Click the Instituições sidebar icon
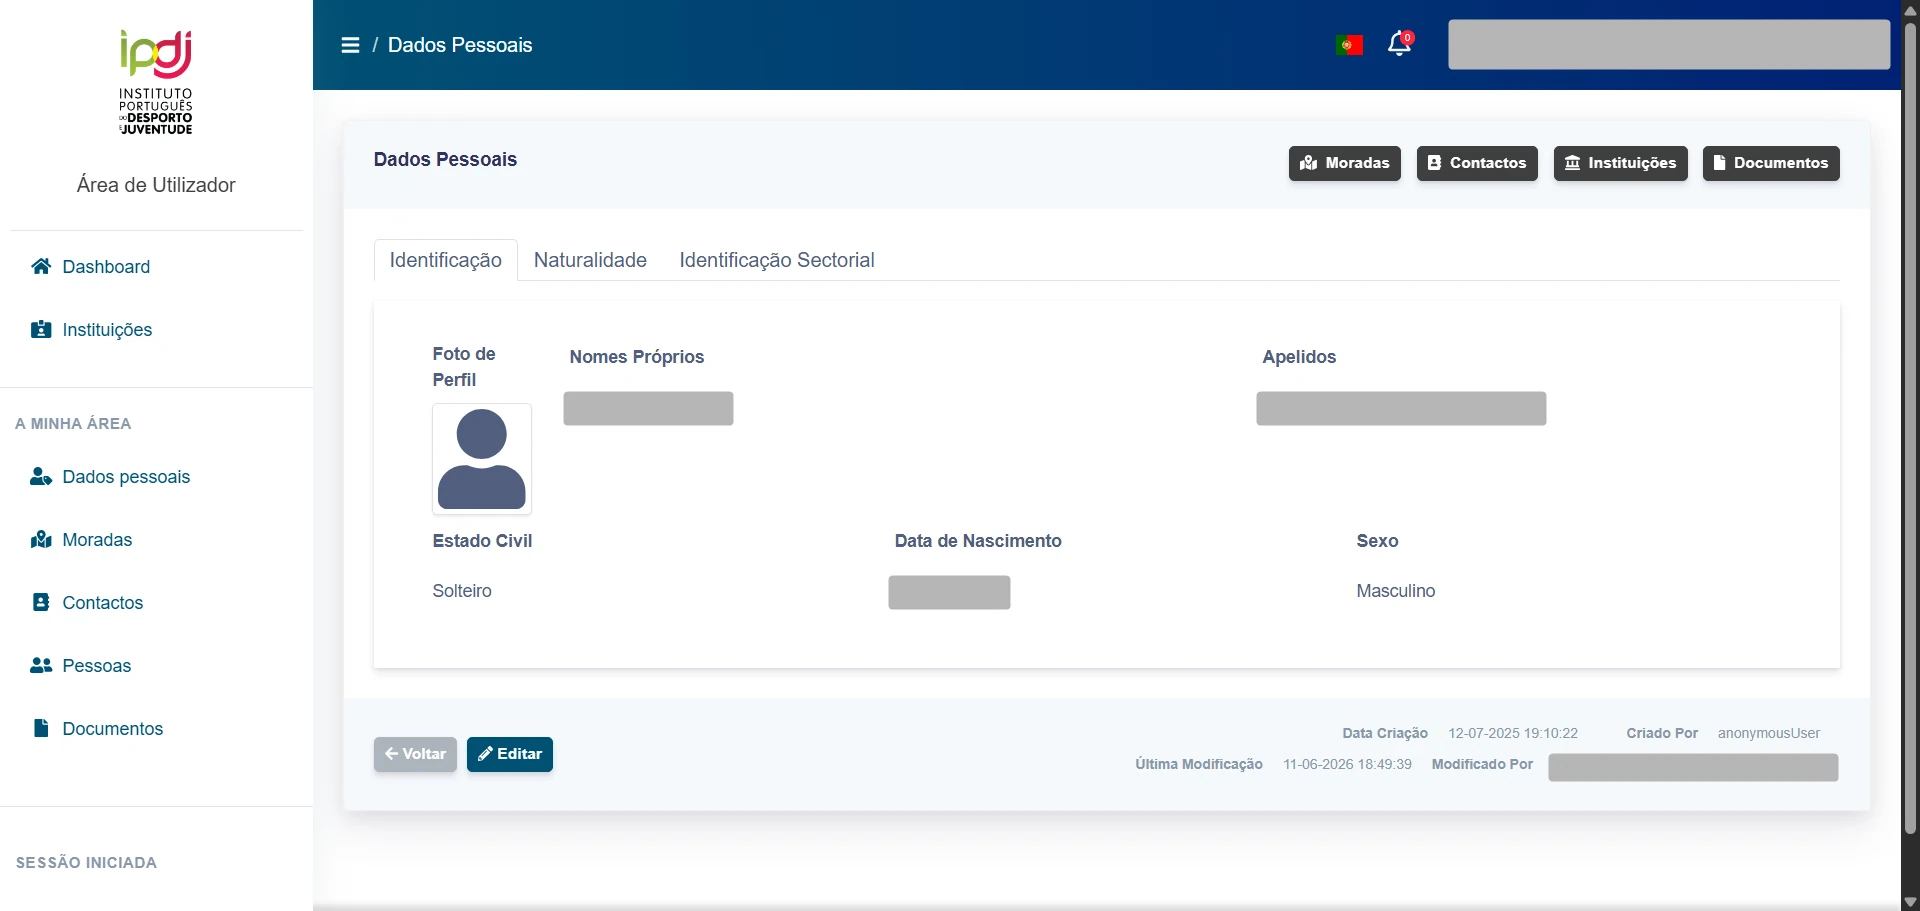The height and width of the screenshot is (911, 1920). click(41, 329)
